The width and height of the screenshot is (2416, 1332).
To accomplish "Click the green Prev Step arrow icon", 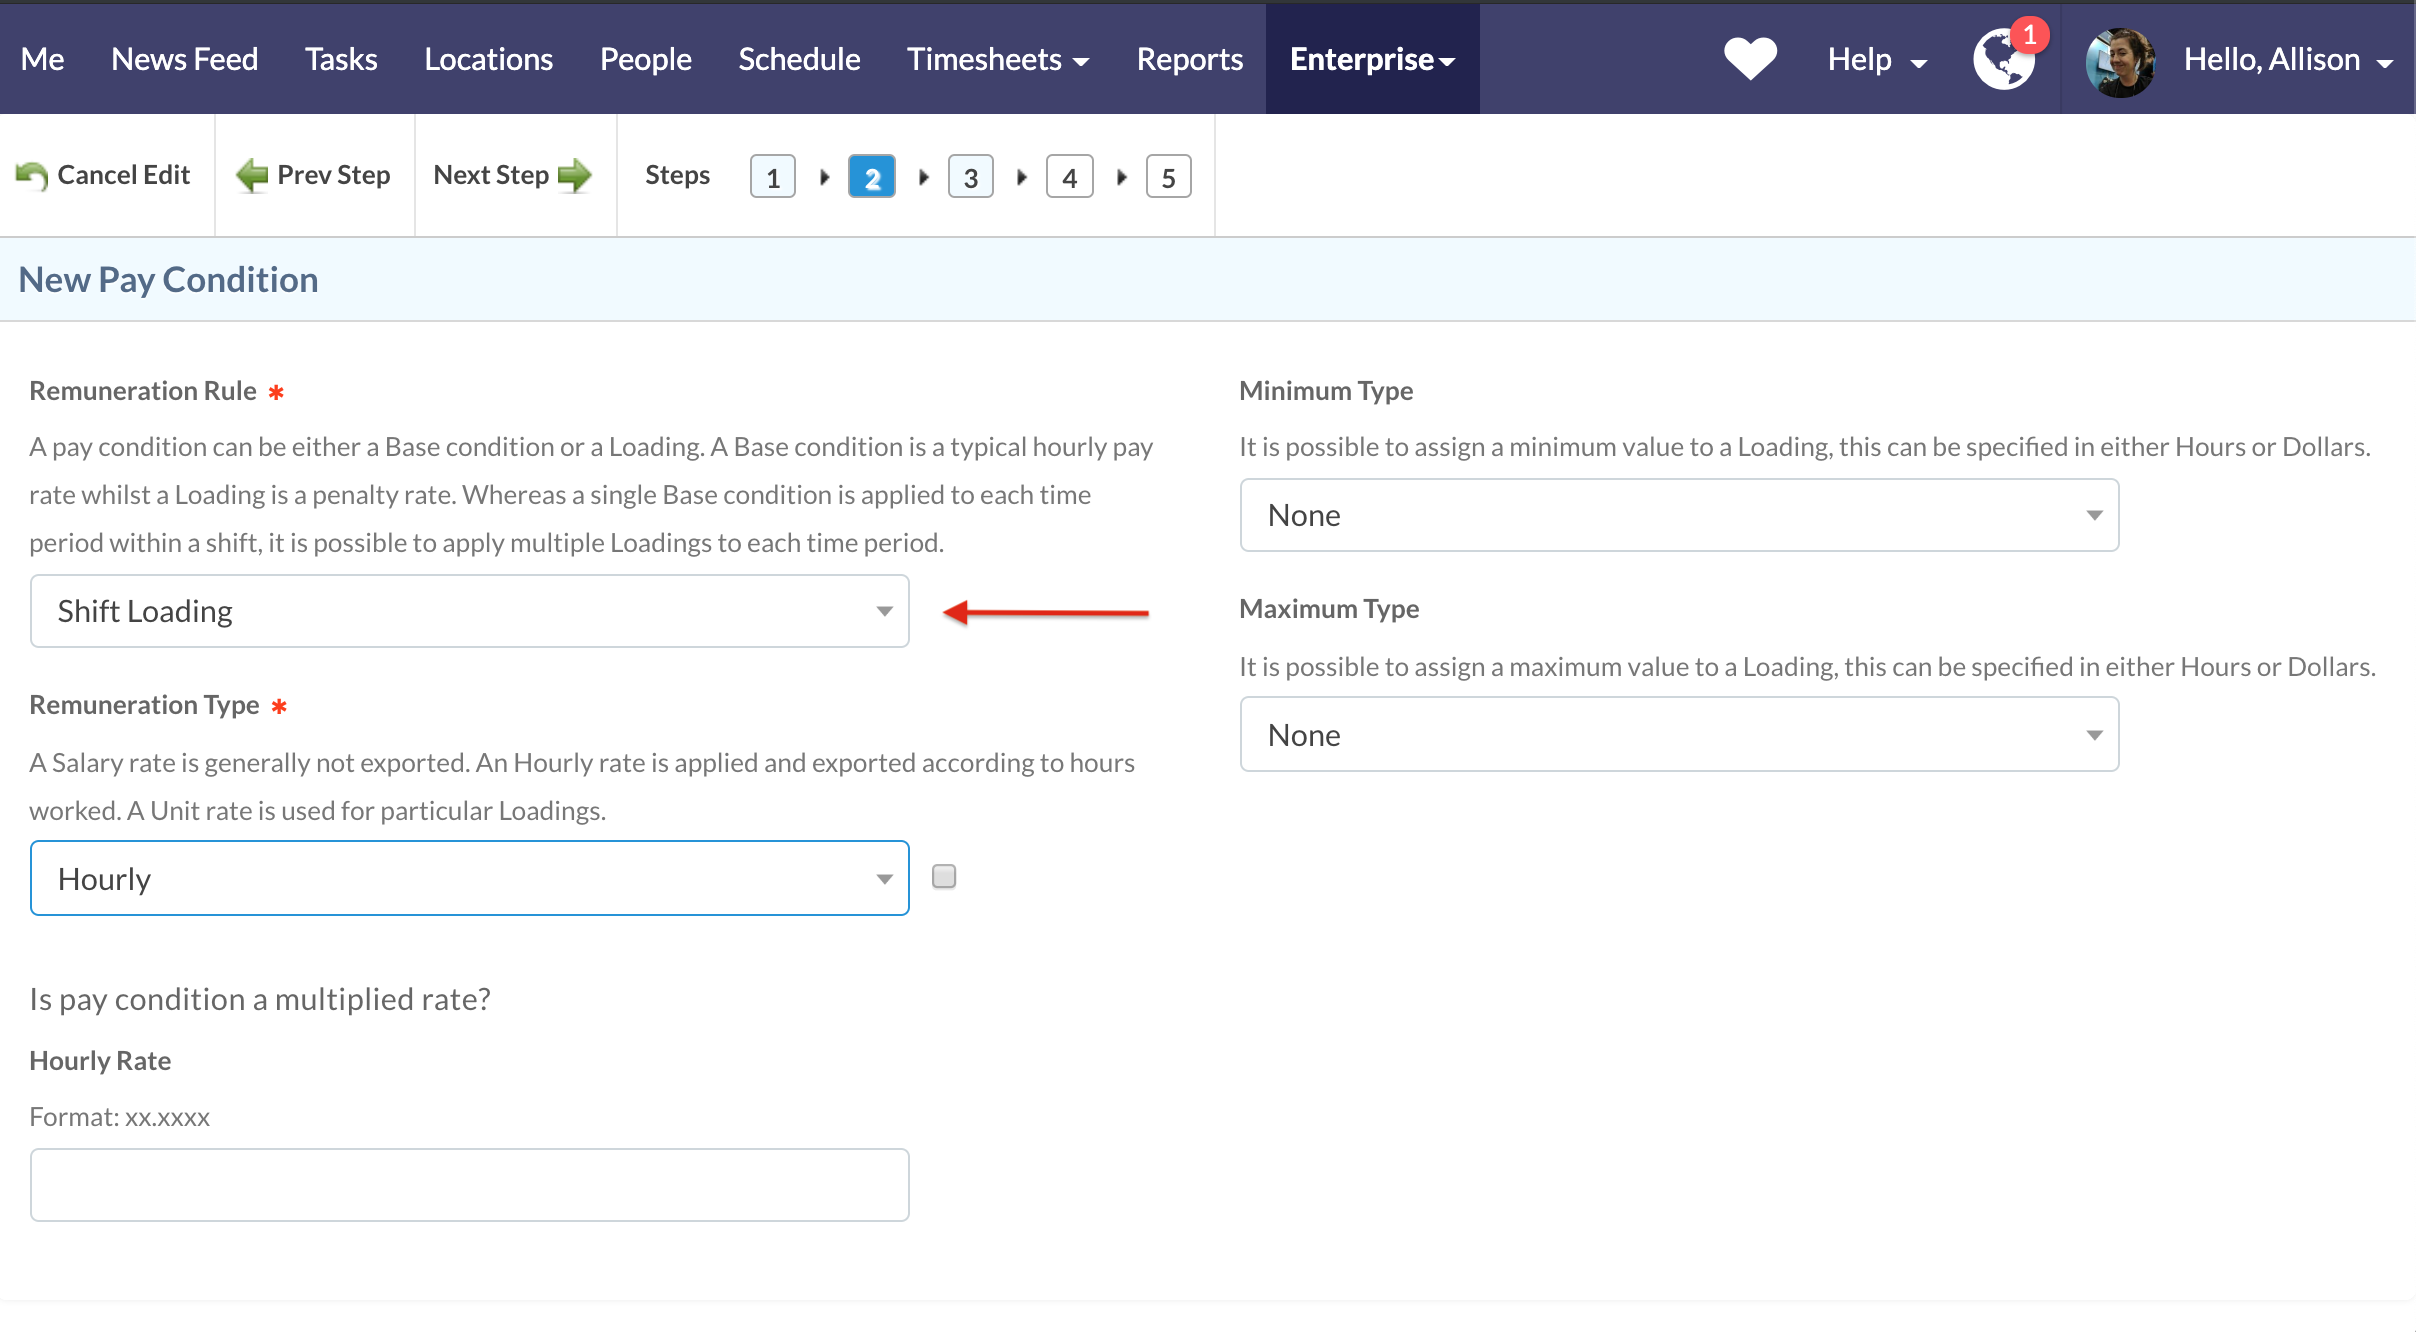I will (x=252, y=176).
